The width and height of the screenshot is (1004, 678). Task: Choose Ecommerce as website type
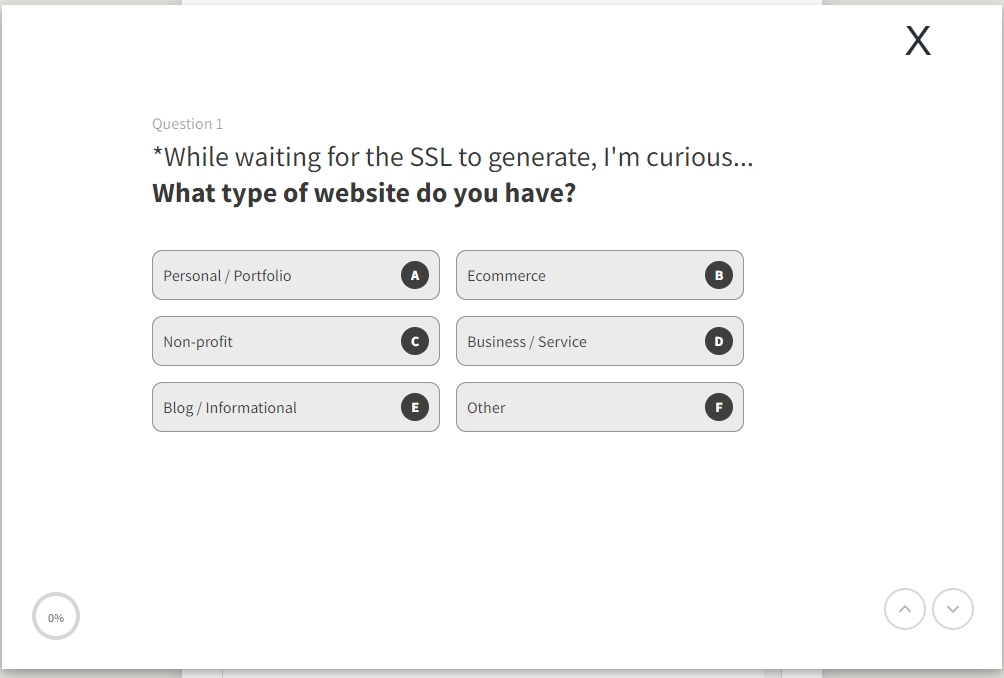(x=600, y=275)
